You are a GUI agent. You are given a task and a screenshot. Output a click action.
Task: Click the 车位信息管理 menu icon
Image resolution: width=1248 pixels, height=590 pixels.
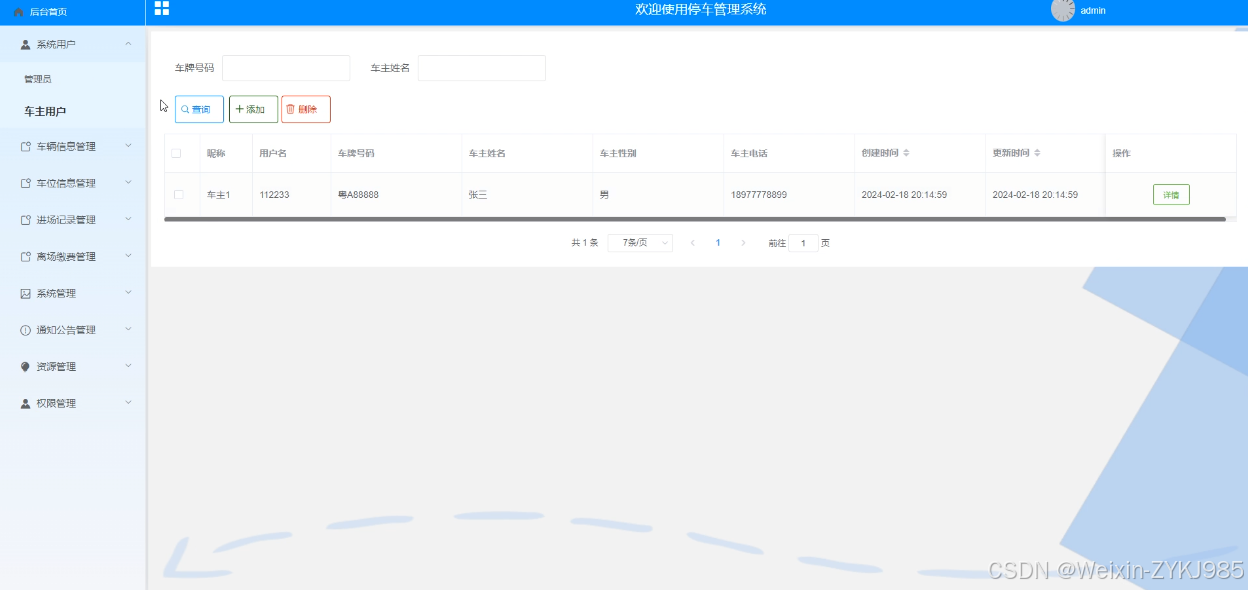[26, 183]
